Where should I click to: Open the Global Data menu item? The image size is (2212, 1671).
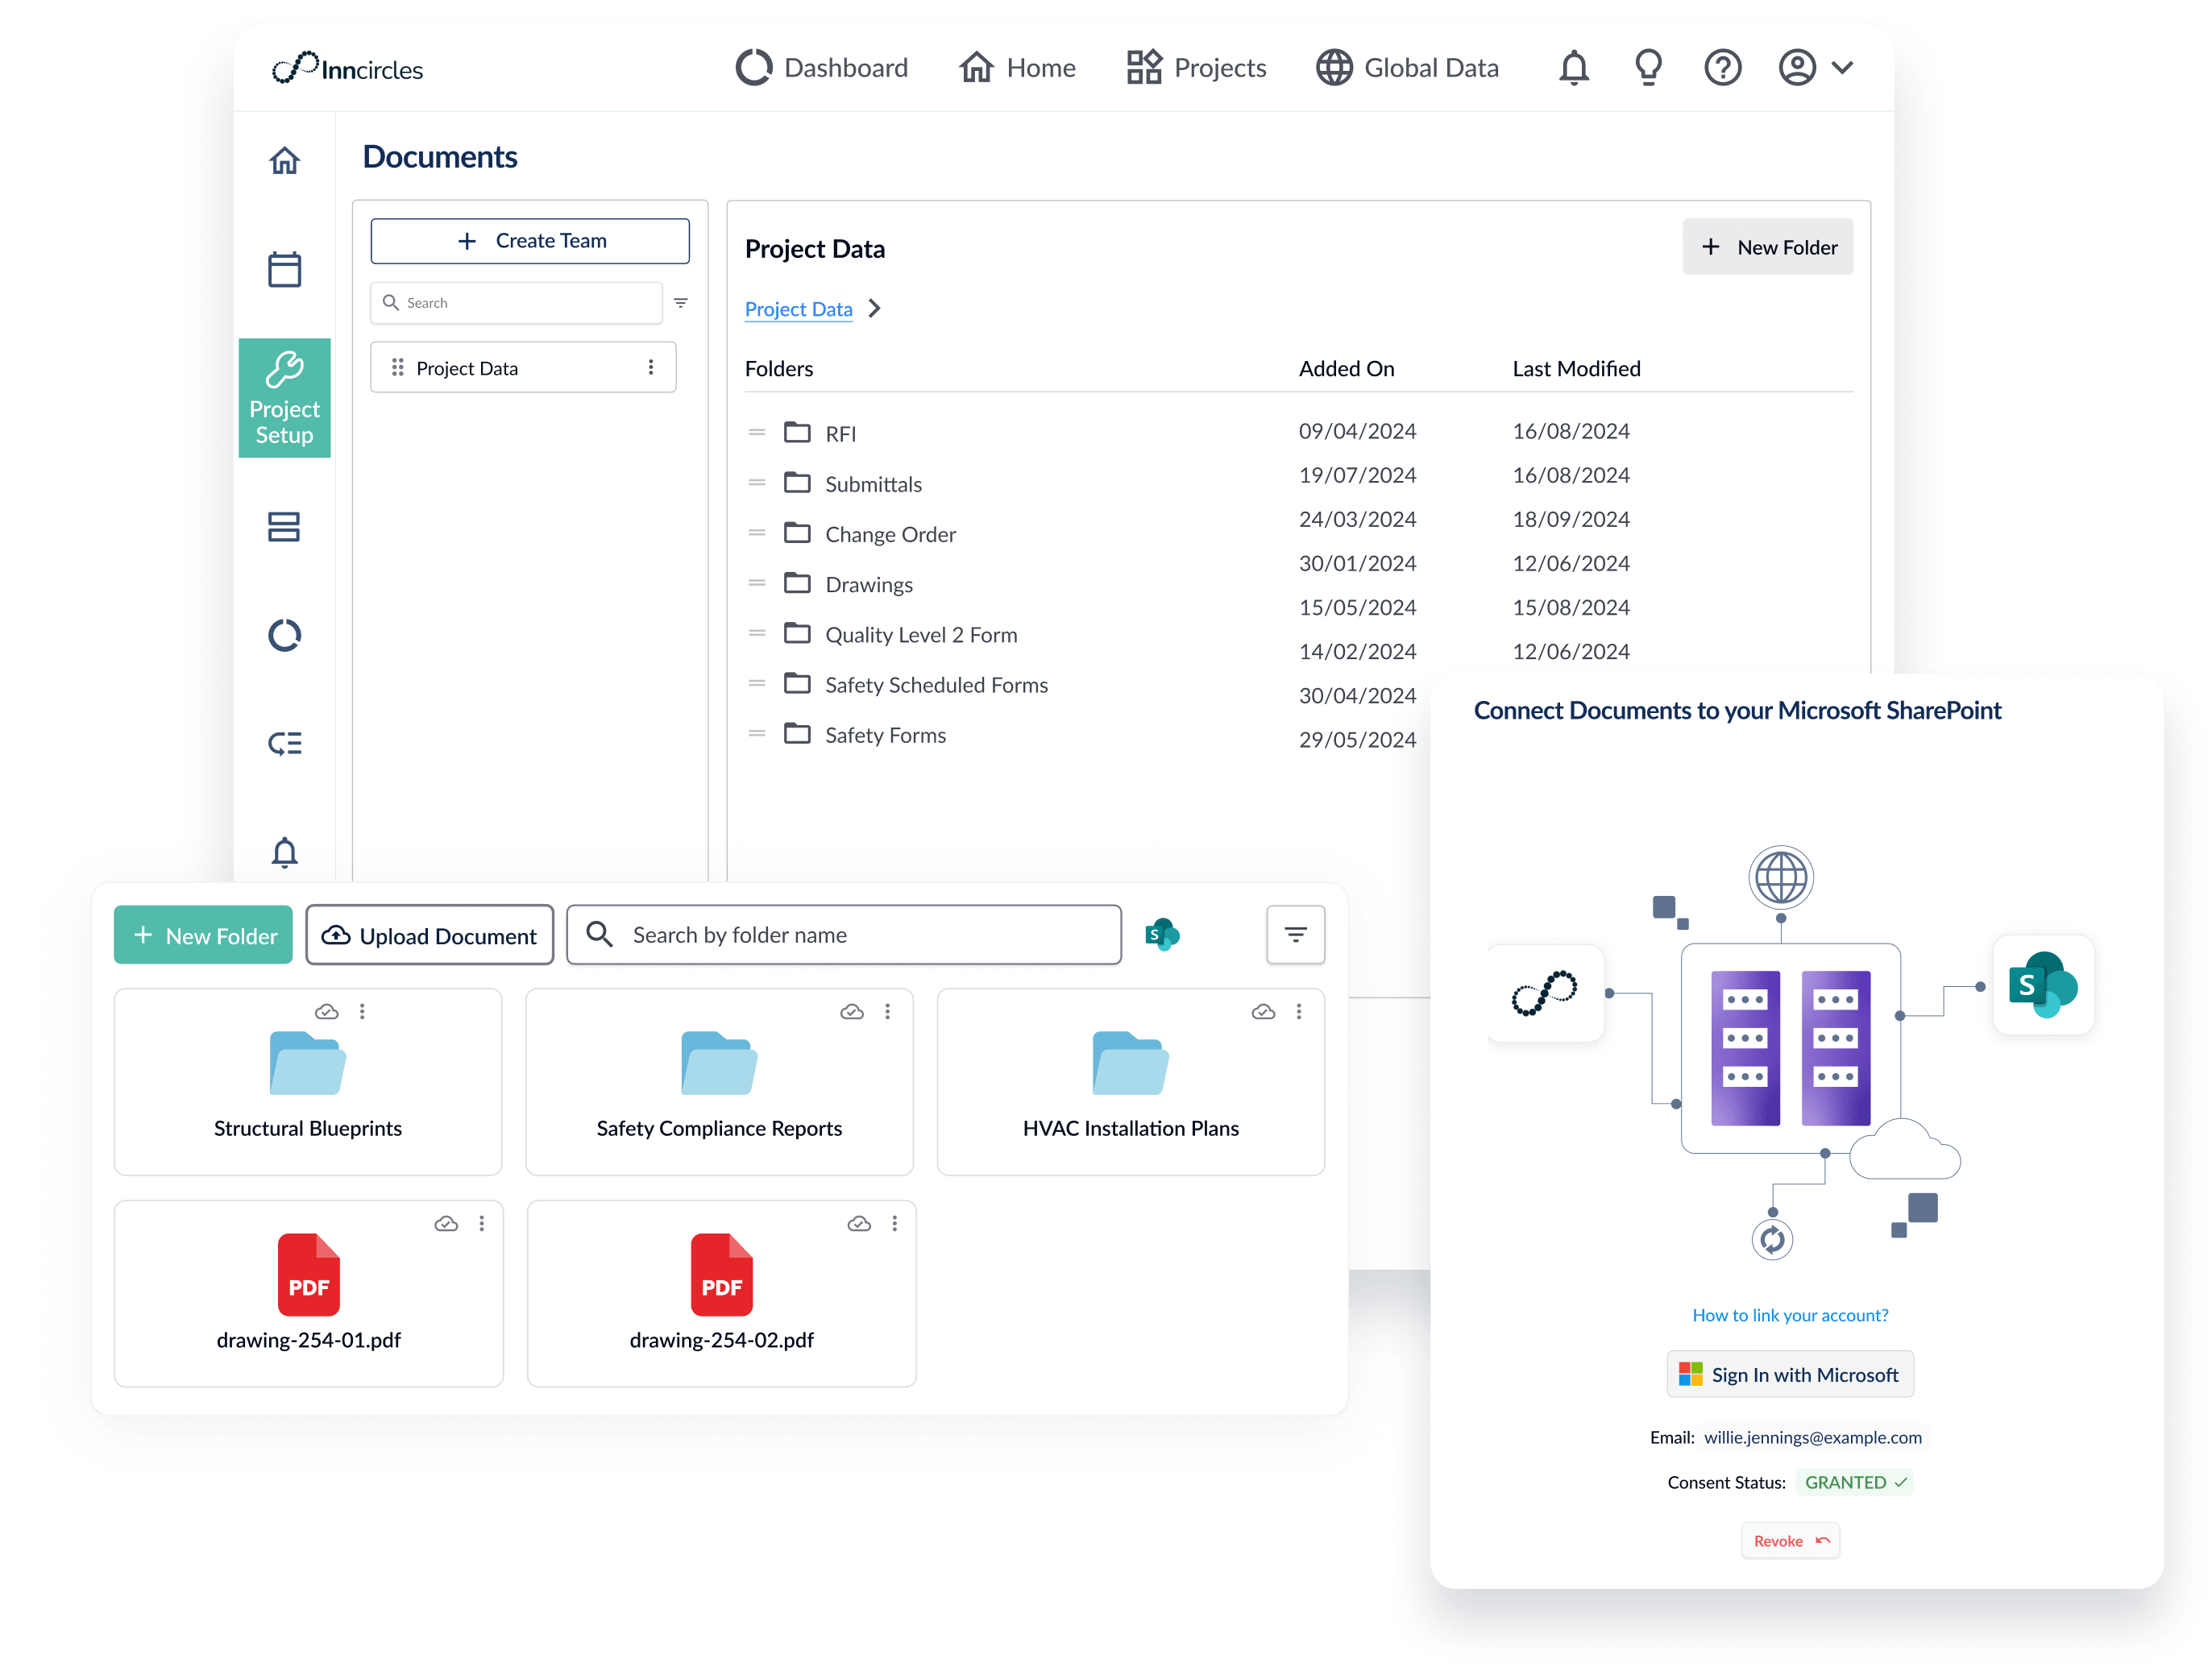[1407, 68]
